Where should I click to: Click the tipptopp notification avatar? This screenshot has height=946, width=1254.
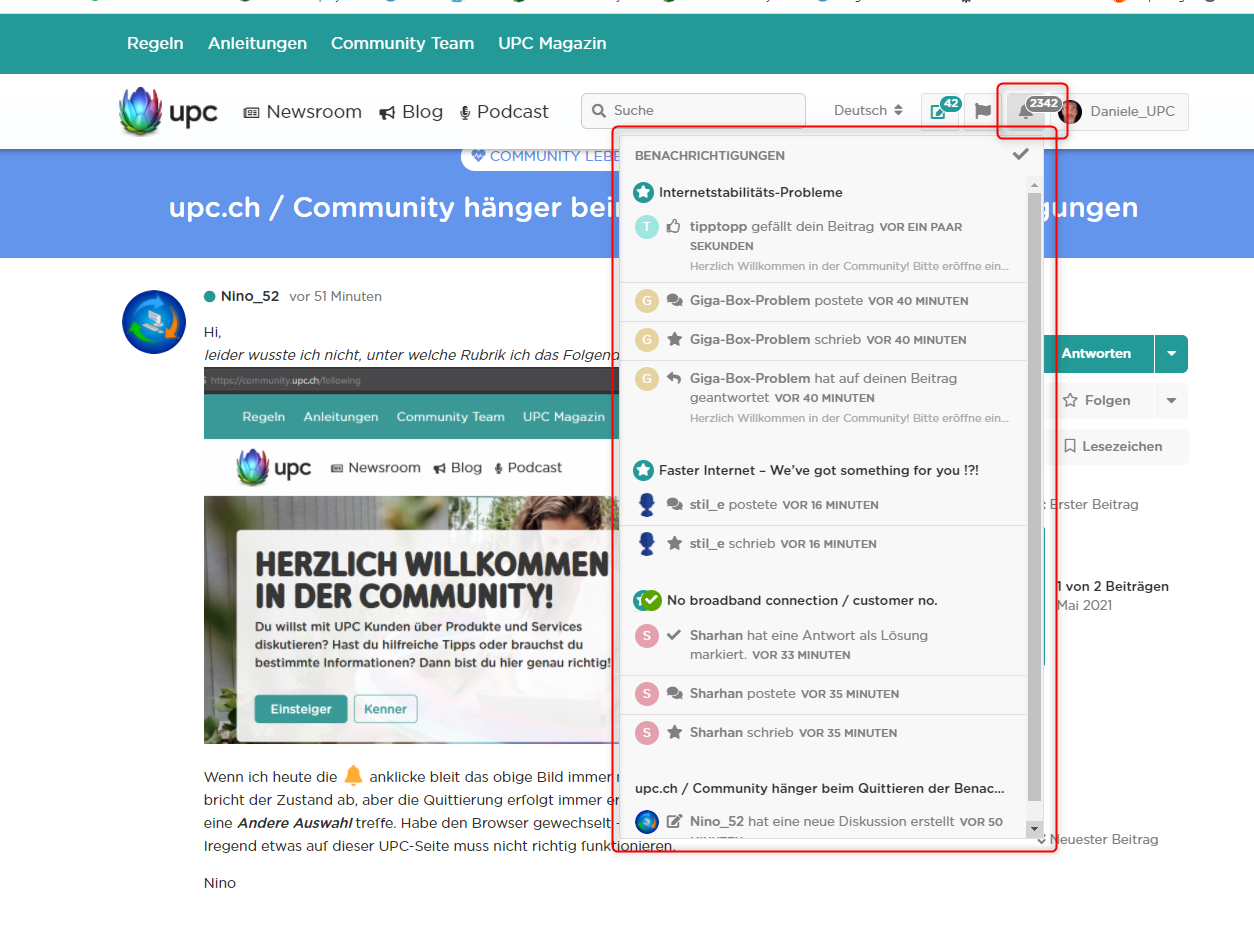[x=647, y=227]
